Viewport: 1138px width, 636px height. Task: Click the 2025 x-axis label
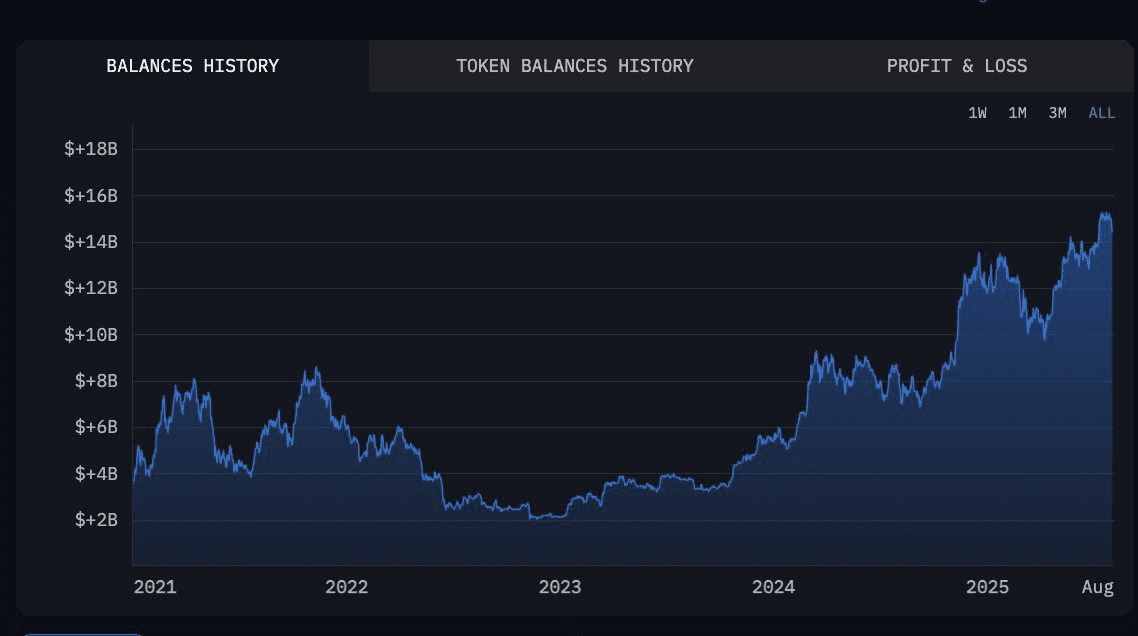pos(987,587)
